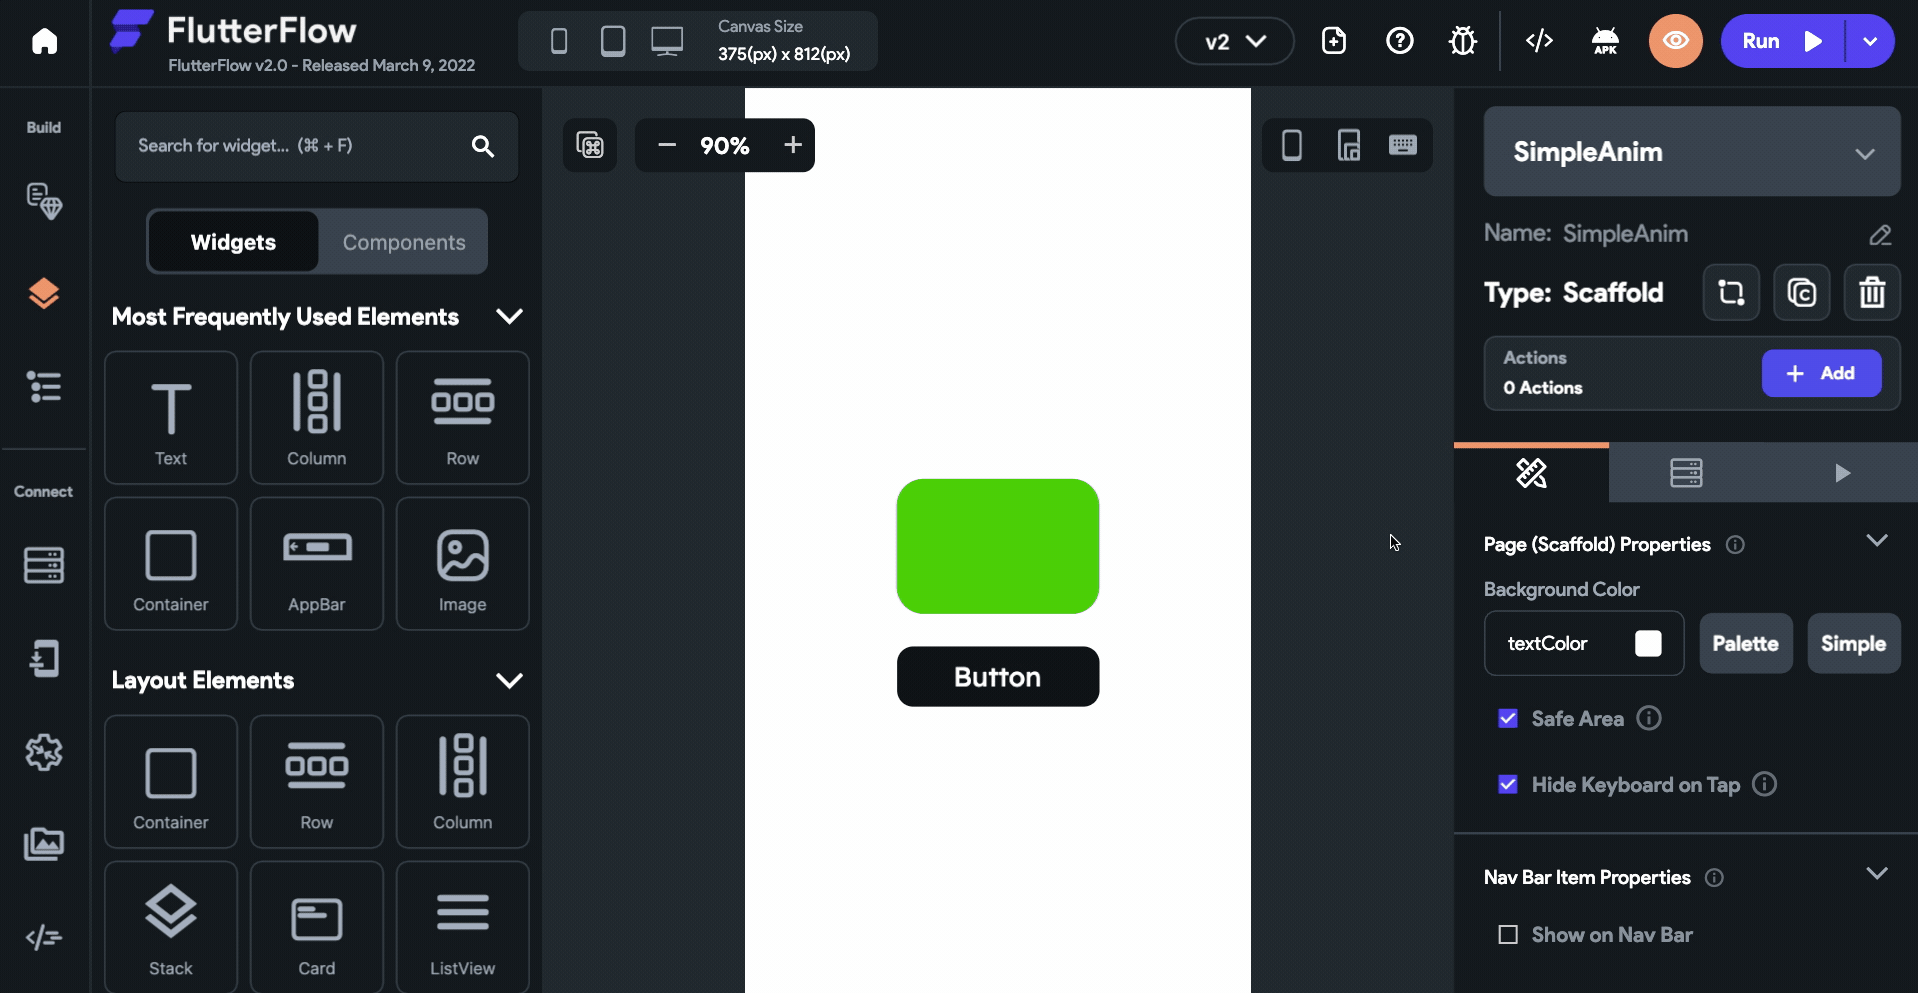
Task: Select the widget palette layers icon
Action: [44, 293]
